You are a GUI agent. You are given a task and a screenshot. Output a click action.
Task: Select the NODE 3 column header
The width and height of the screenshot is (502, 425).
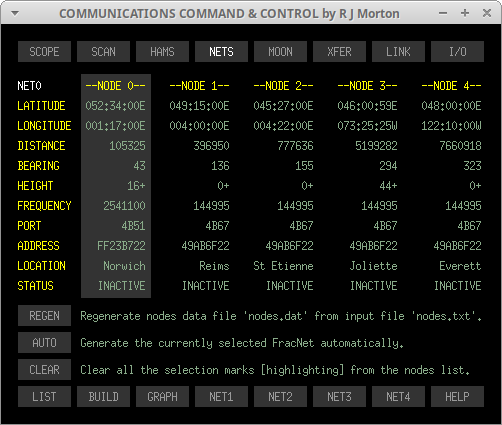point(367,86)
